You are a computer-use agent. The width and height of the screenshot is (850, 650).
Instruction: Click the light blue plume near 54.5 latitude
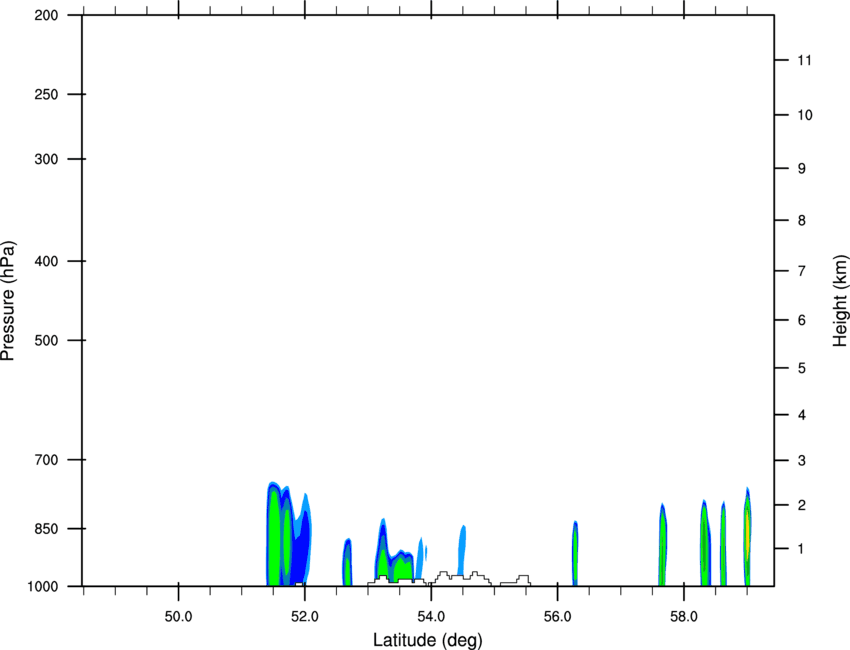462,550
